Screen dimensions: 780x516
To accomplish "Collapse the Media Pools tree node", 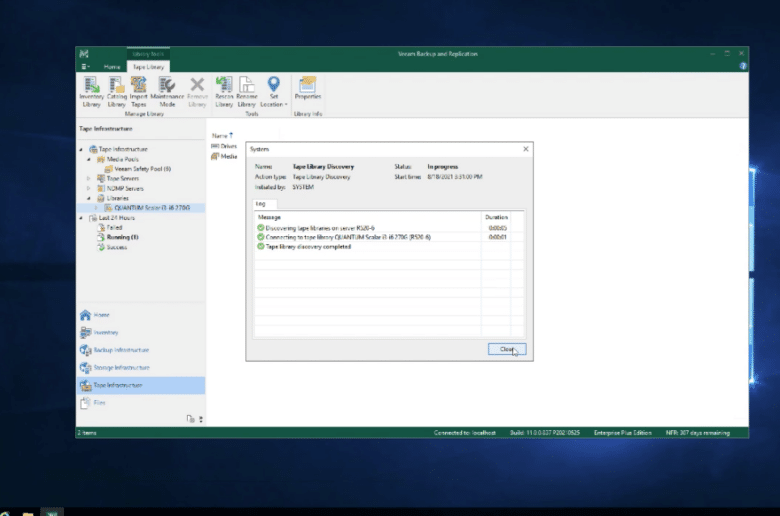I will pos(89,159).
